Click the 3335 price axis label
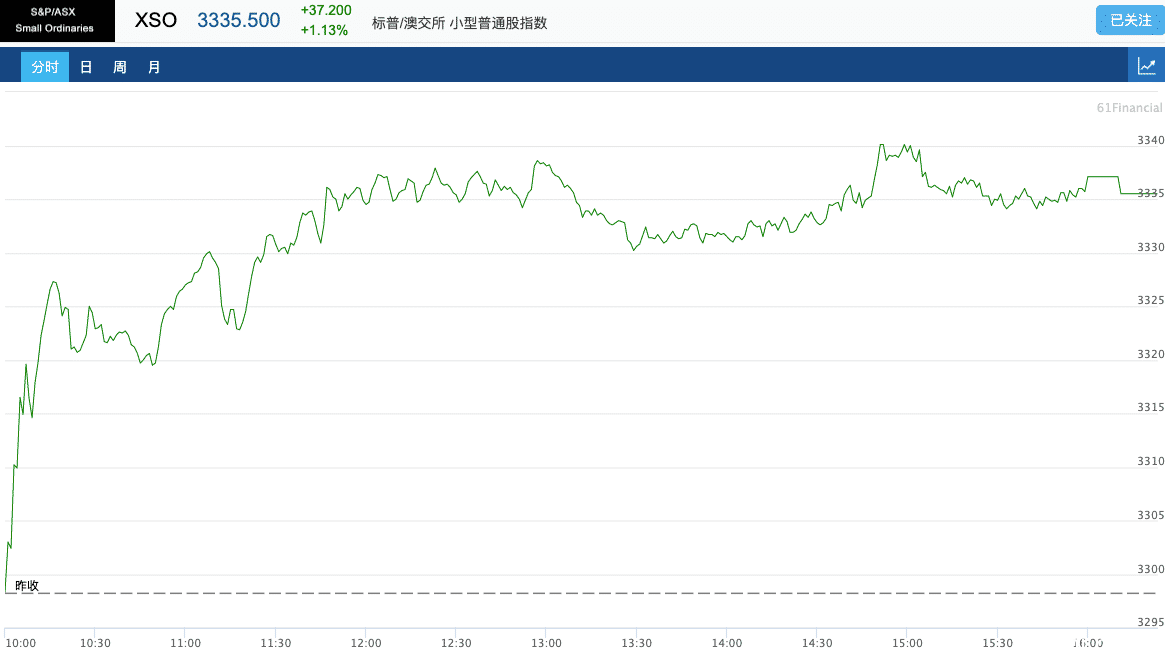This screenshot has height=655, width=1165. pos(1150,193)
